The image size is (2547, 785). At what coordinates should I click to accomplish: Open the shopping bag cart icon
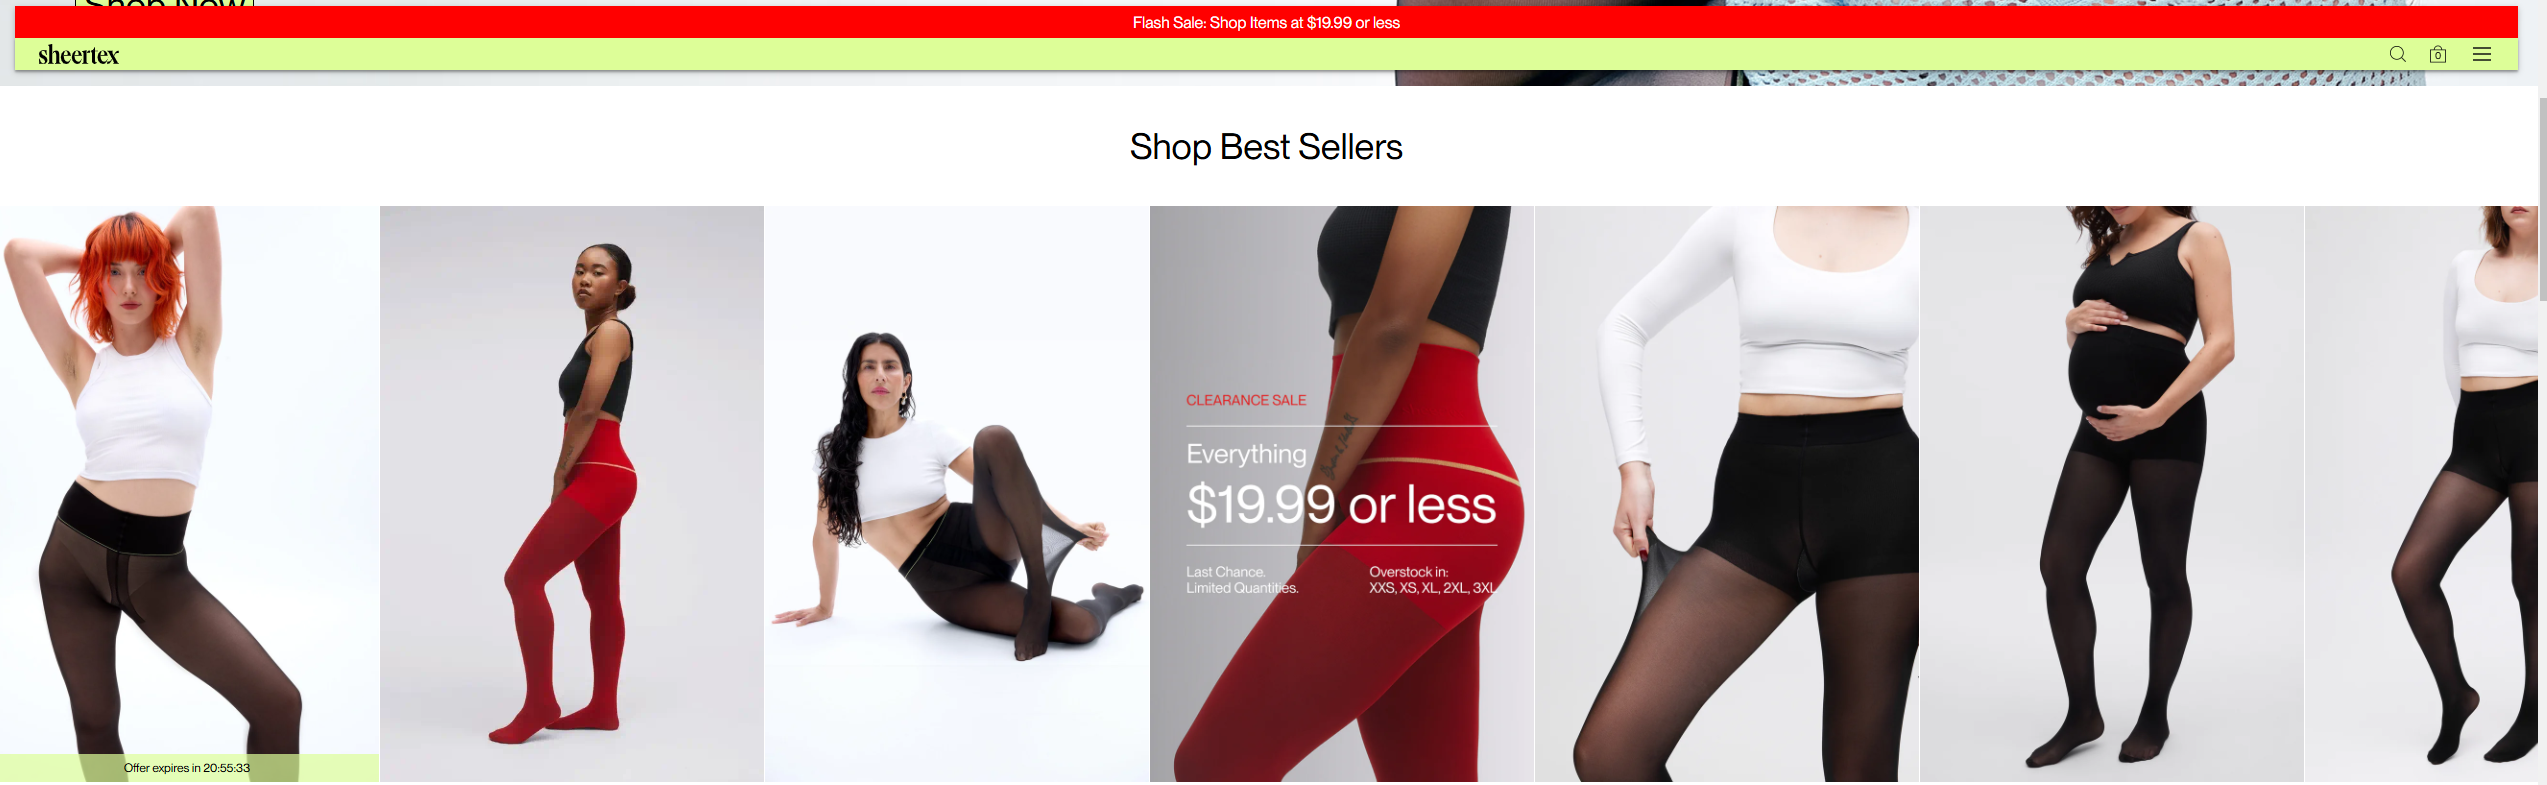(2438, 54)
